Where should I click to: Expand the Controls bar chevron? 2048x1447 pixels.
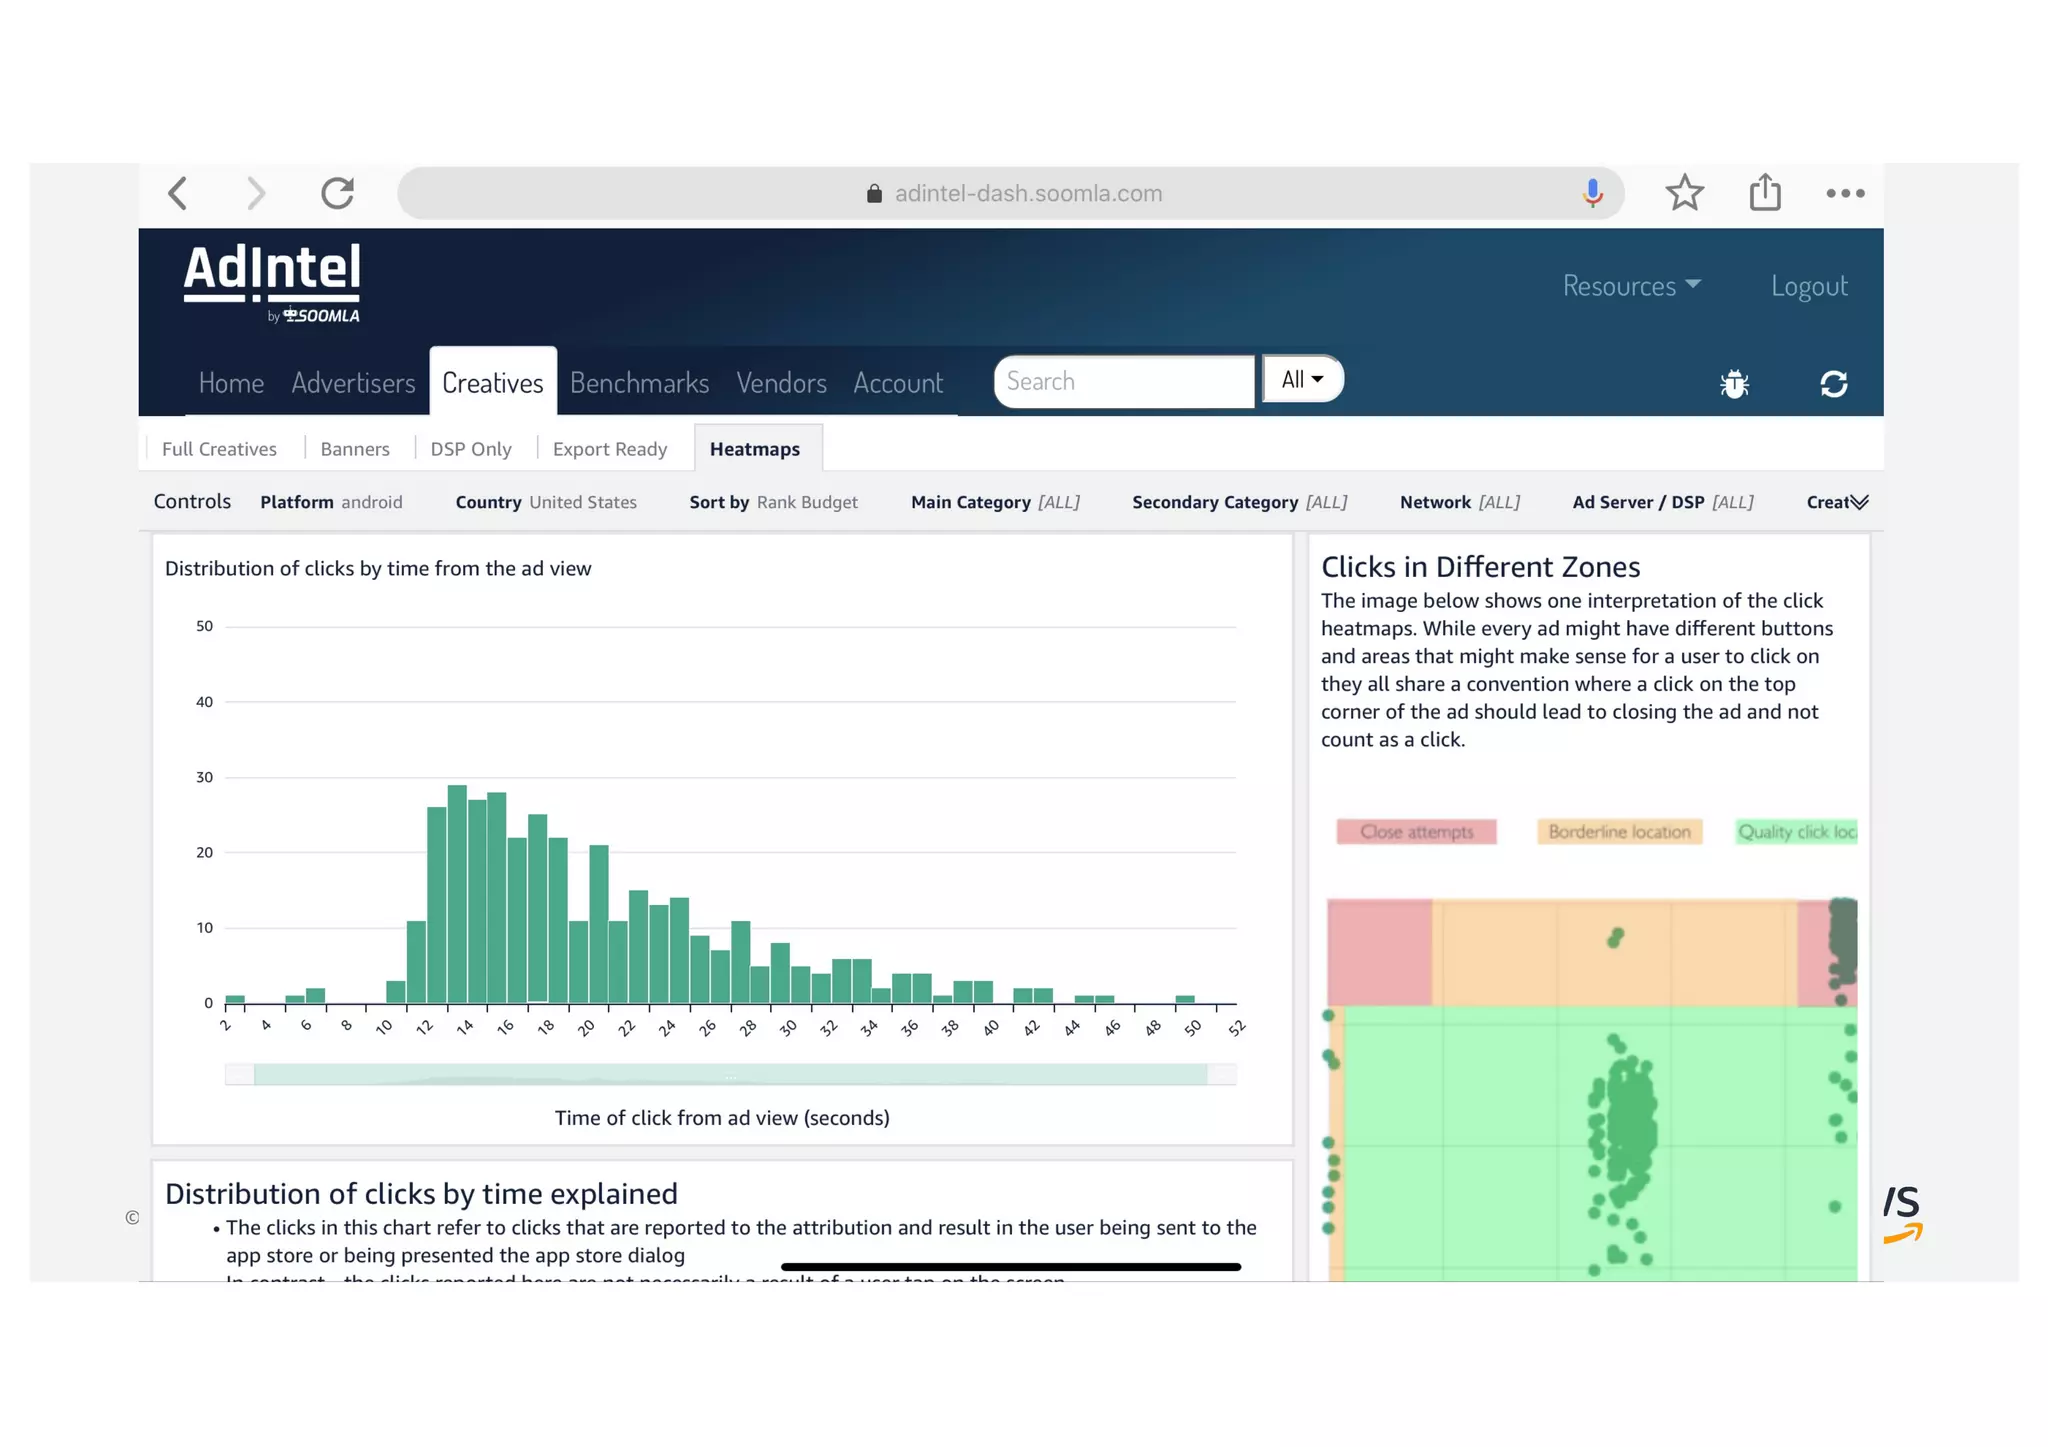pos(1859,502)
